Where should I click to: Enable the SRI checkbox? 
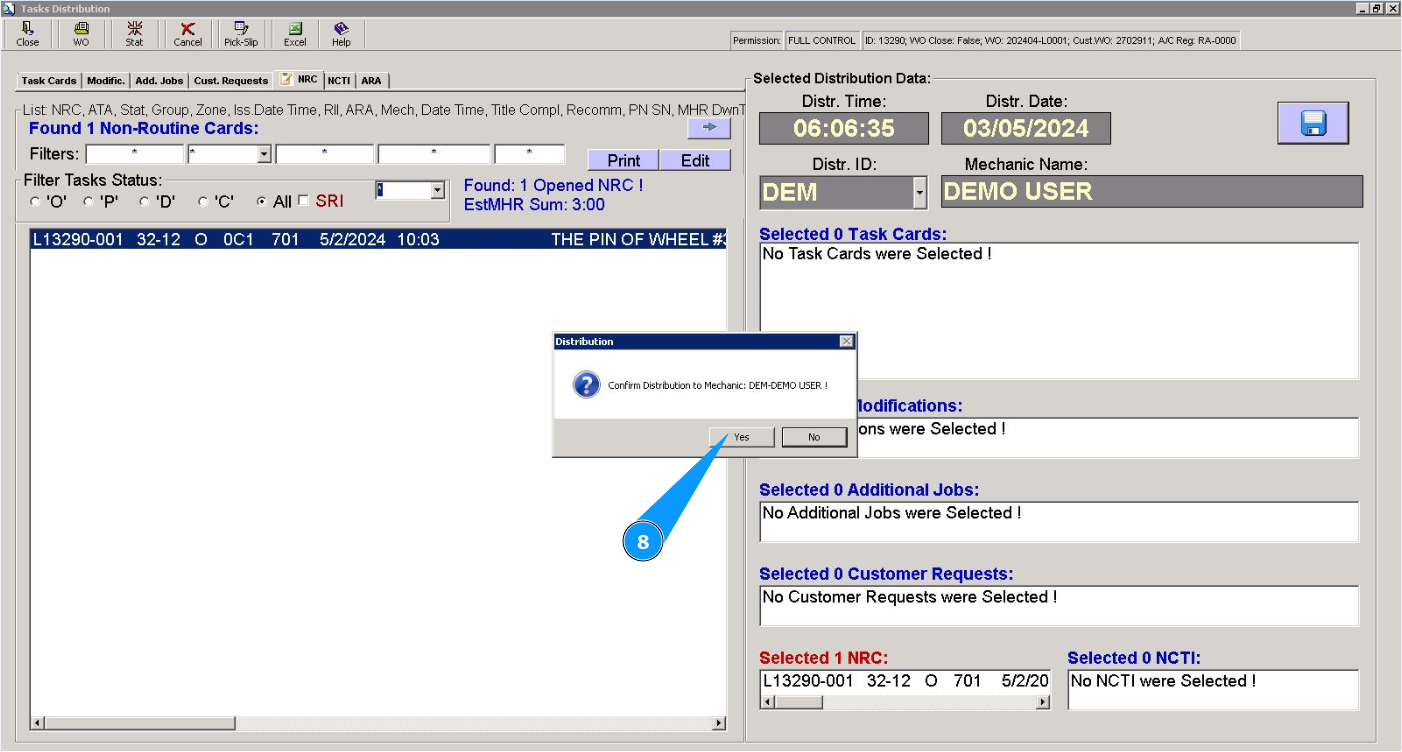click(304, 201)
